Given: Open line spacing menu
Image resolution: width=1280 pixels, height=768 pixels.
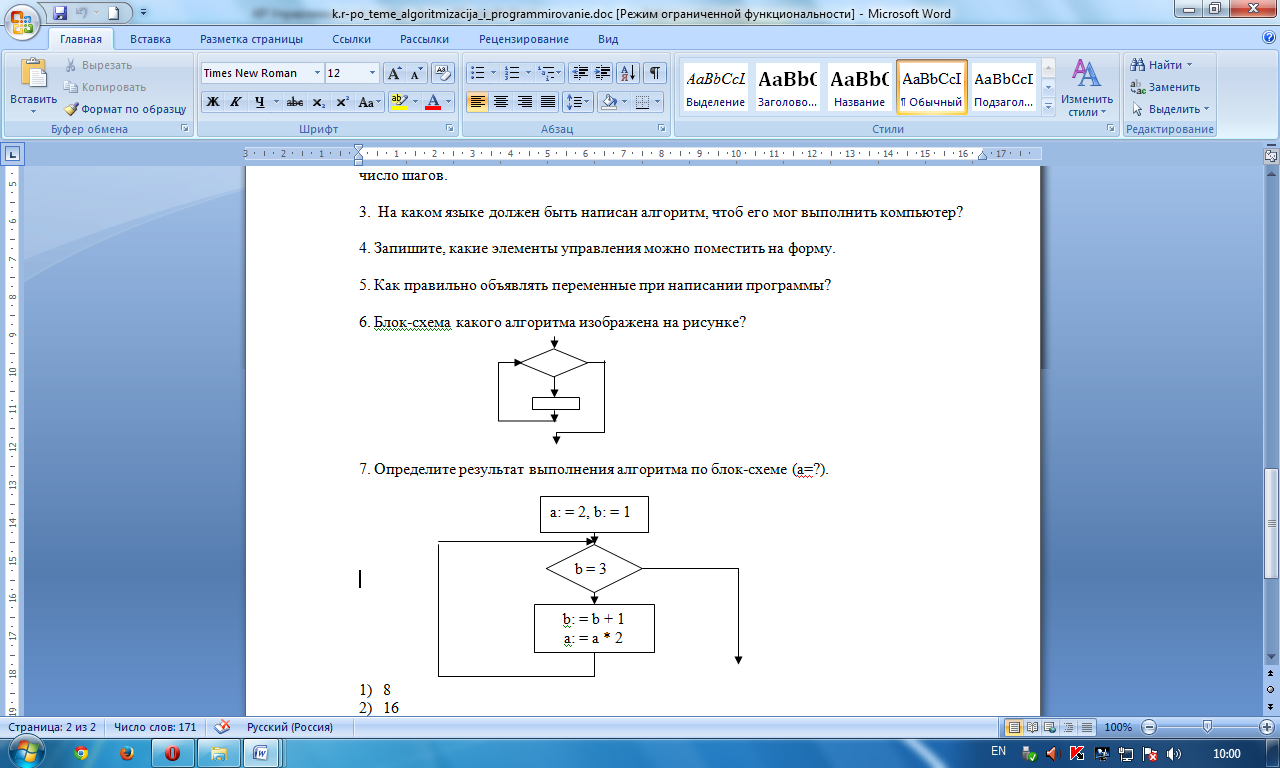Looking at the screenshot, I should pos(578,102).
